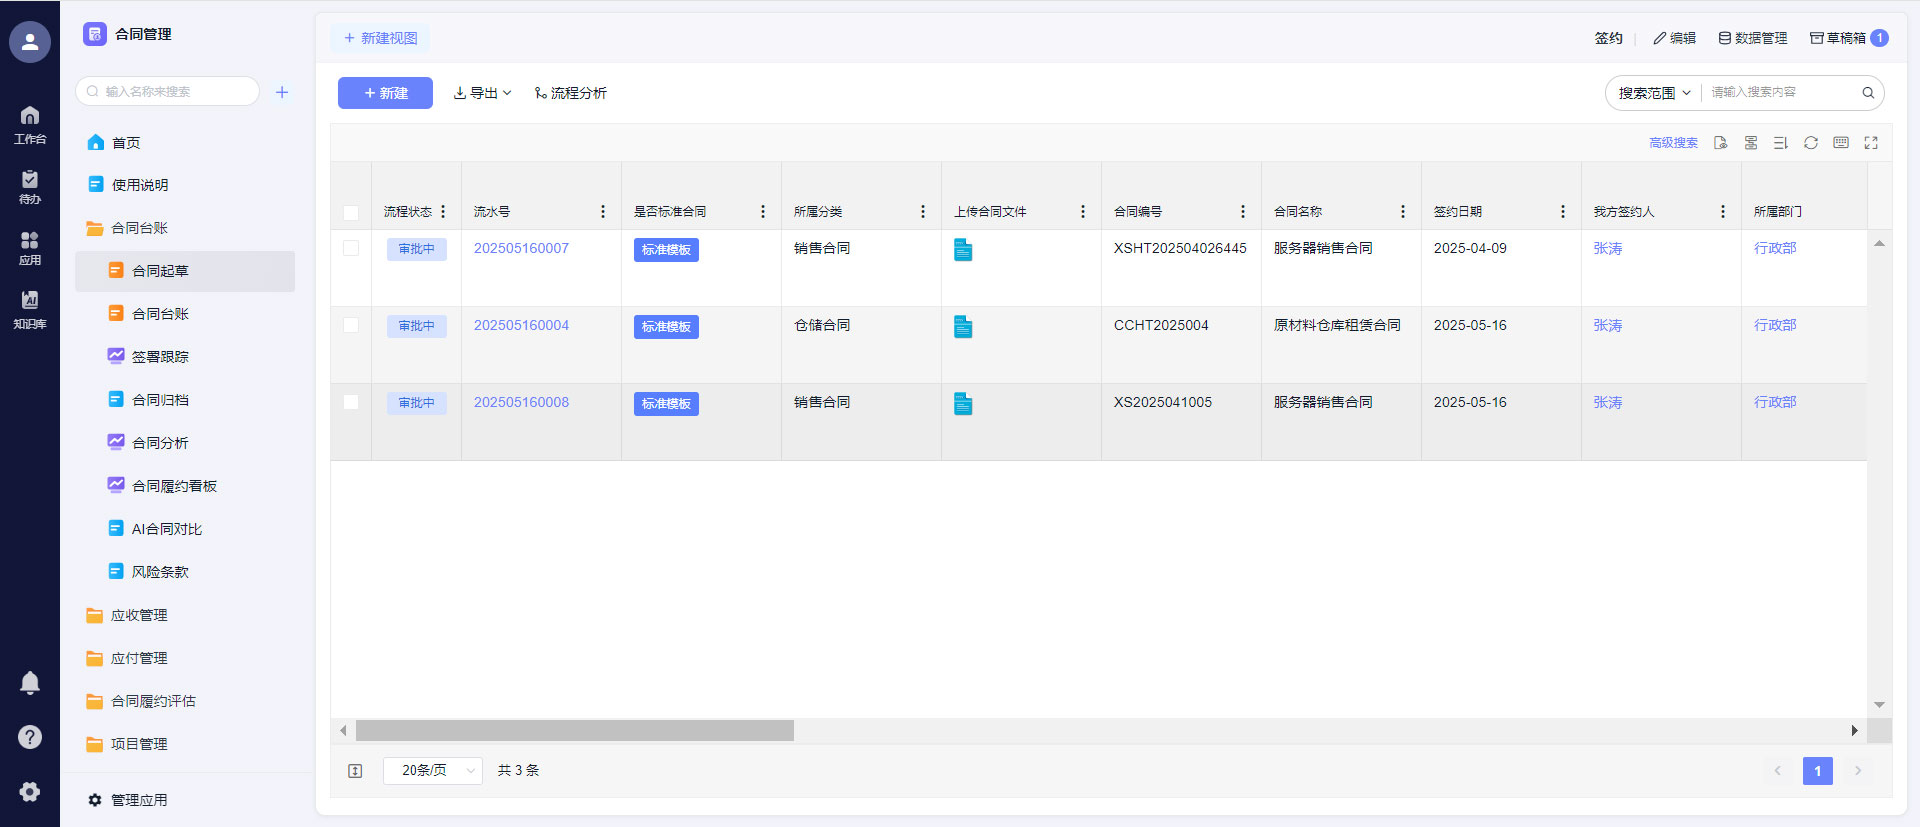Click the fullscreen expand icon
This screenshot has width=1920, height=827.
(1870, 143)
